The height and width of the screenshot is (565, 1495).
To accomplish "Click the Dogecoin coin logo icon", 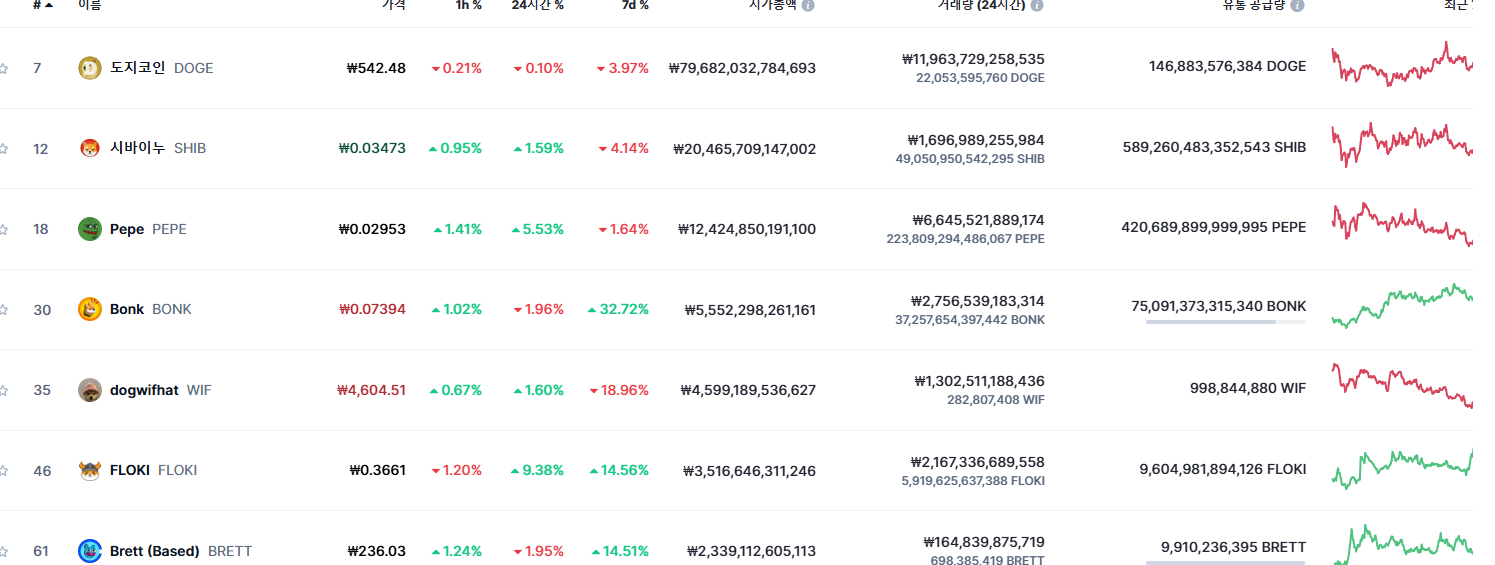I will [90, 68].
